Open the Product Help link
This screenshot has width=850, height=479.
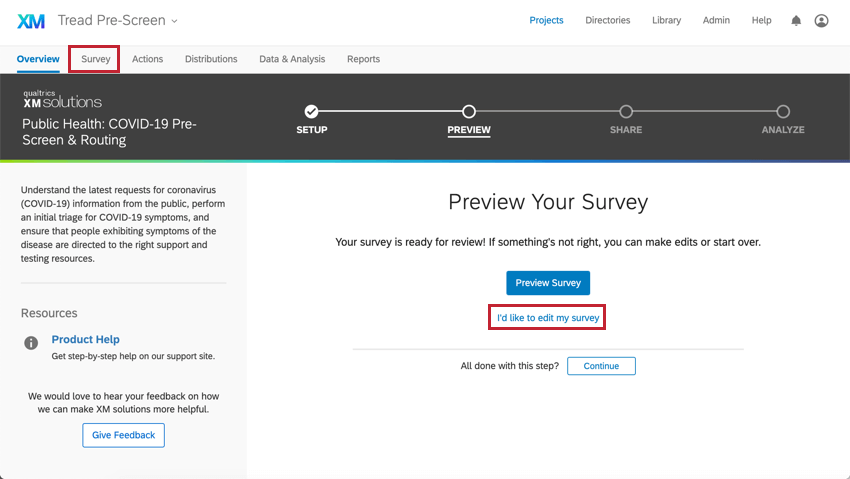[86, 339]
